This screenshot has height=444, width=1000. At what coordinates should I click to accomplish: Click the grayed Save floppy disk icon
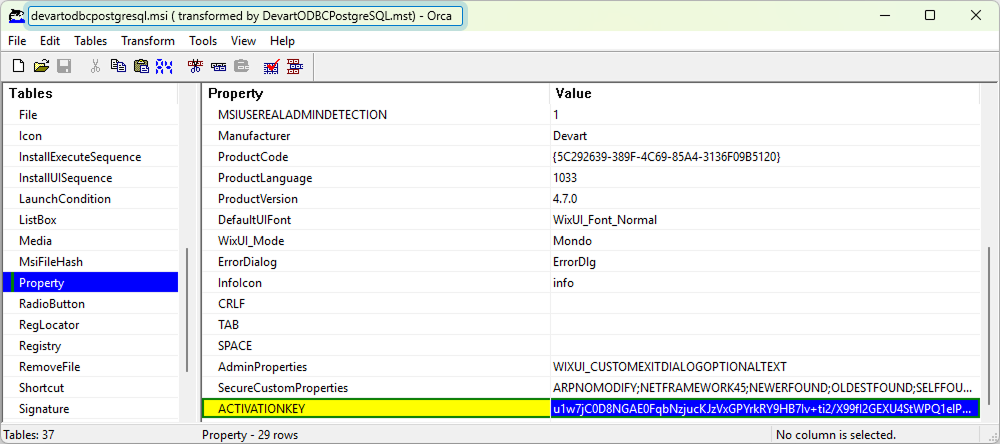(64, 66)
